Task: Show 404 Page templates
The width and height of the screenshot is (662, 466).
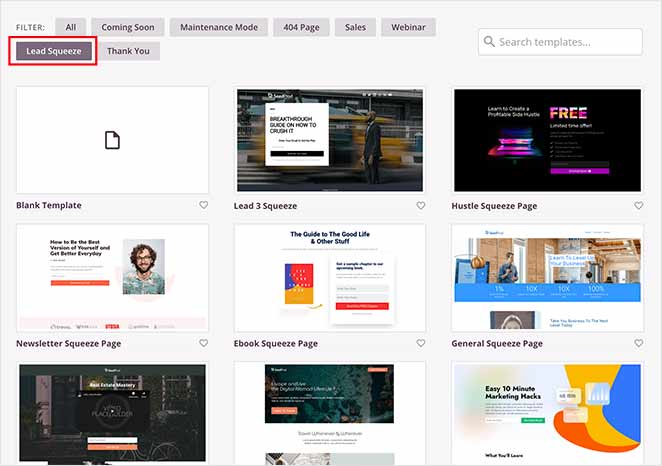Action: click(301, 27)
